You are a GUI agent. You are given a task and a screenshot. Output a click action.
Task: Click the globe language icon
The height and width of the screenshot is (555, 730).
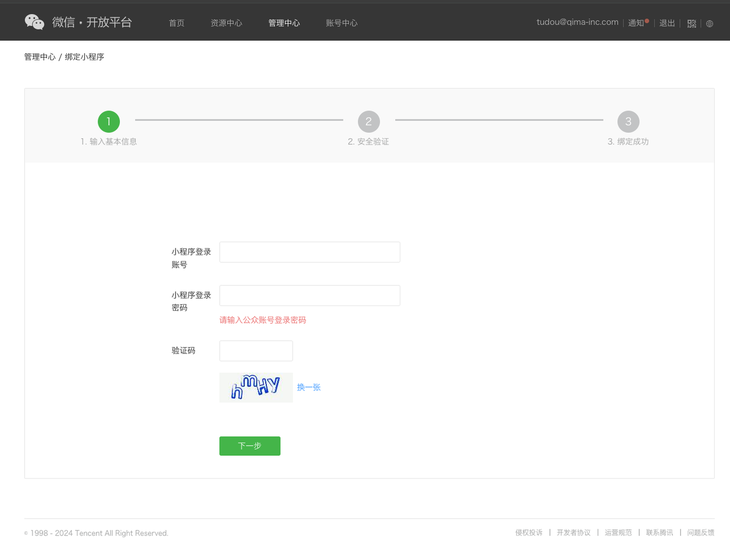coord(710,24)
